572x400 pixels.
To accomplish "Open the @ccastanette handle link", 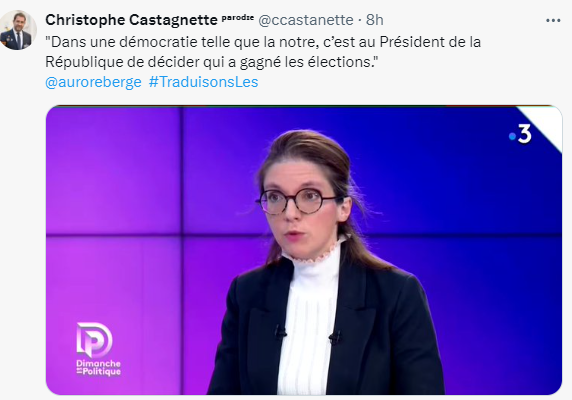I will (x=306, y=20).
